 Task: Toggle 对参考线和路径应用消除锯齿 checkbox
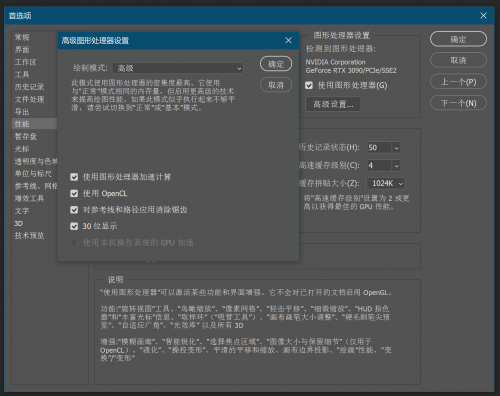[x=74, y=210]
